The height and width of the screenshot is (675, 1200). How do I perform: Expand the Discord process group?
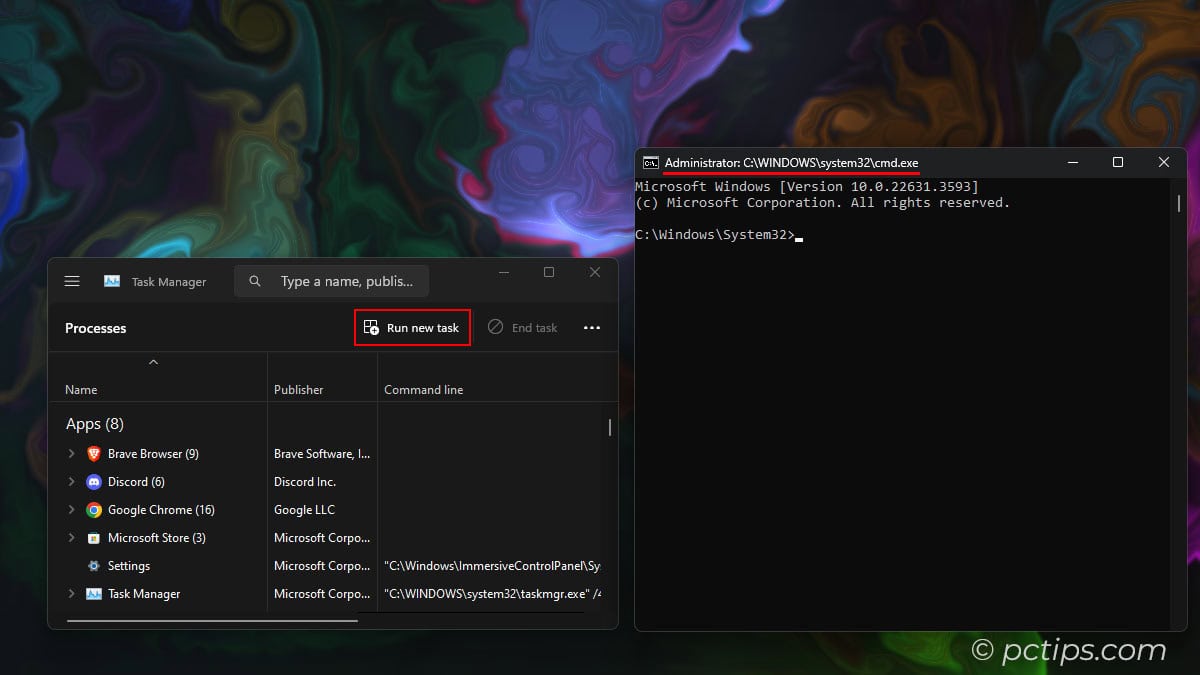tap(71, 482)
